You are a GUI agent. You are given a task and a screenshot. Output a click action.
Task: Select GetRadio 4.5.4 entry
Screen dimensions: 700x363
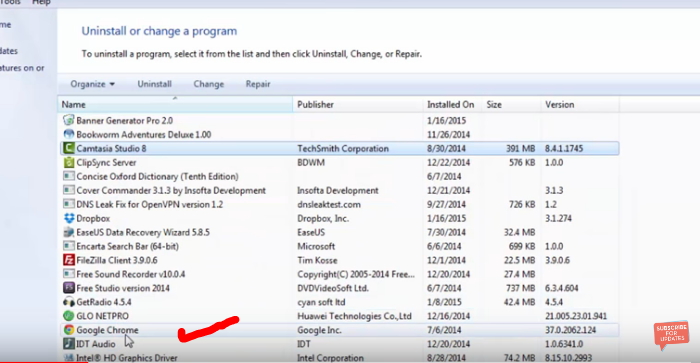click(104, 302)
